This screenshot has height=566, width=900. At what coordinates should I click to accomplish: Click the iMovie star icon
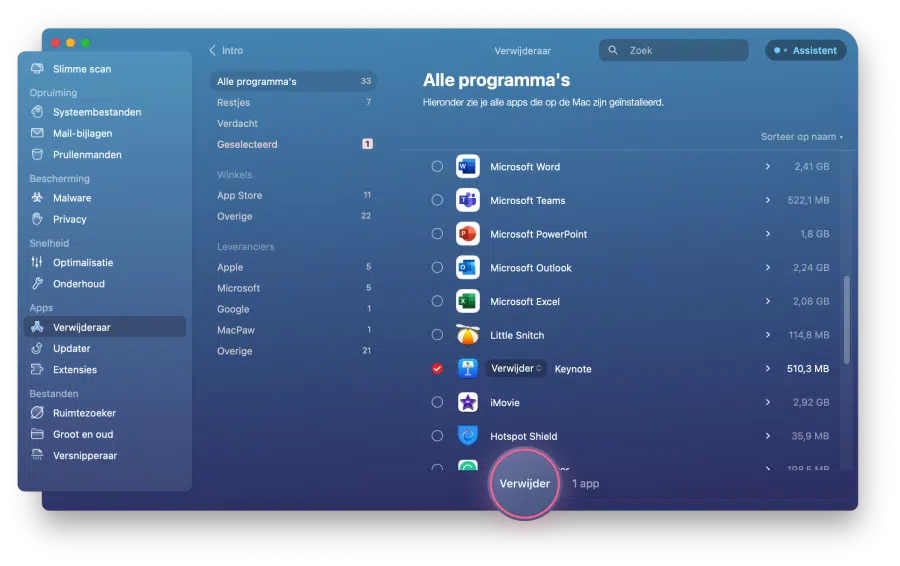click(x=468, y=402)
